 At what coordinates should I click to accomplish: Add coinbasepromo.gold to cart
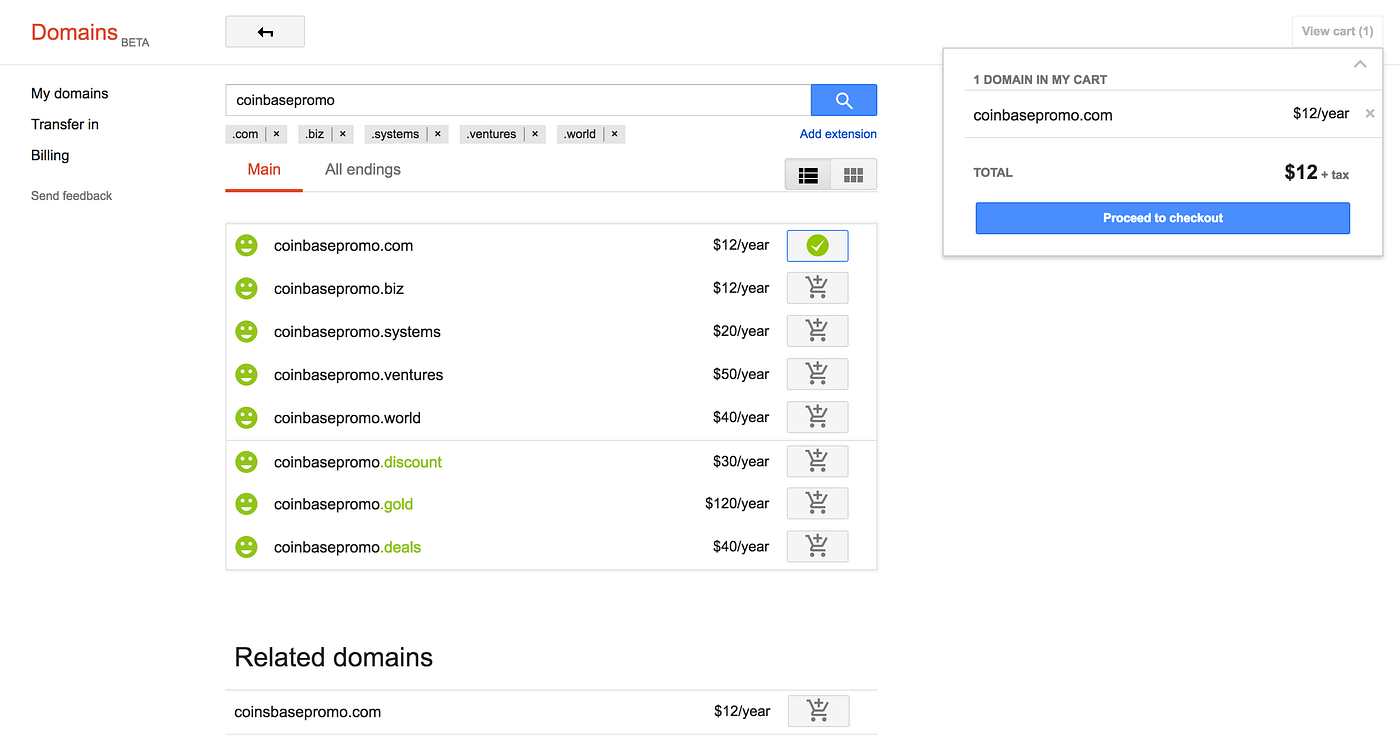pyautogui.click(x=817, y=504)
